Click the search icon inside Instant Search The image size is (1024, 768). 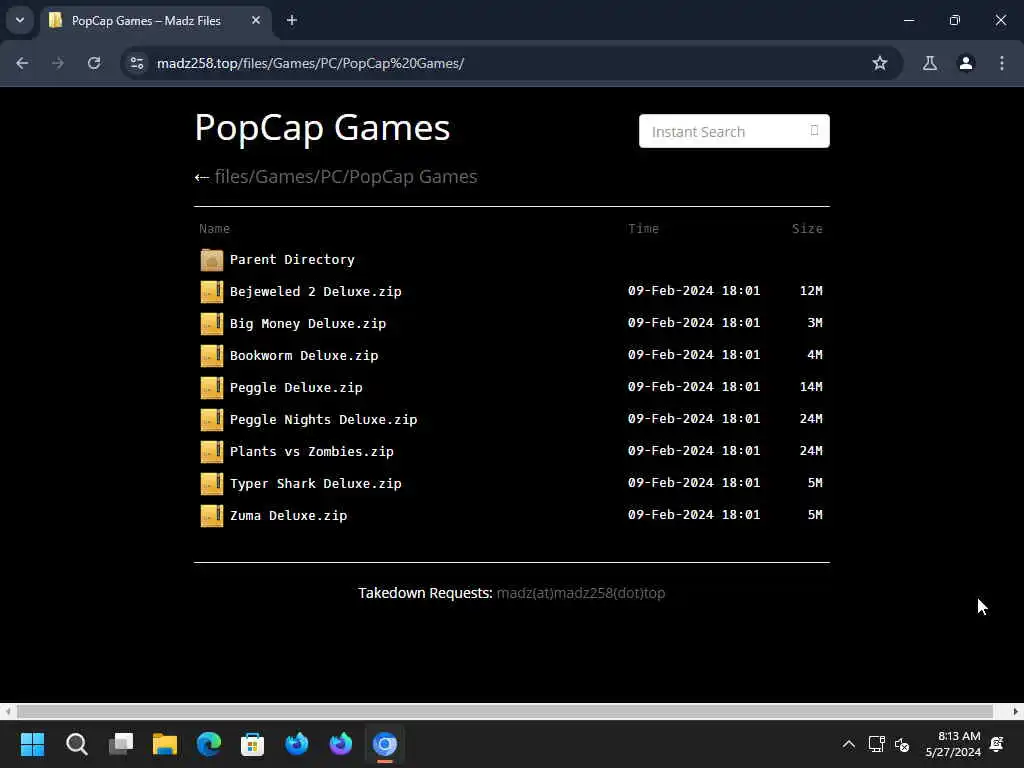(814, 131)
